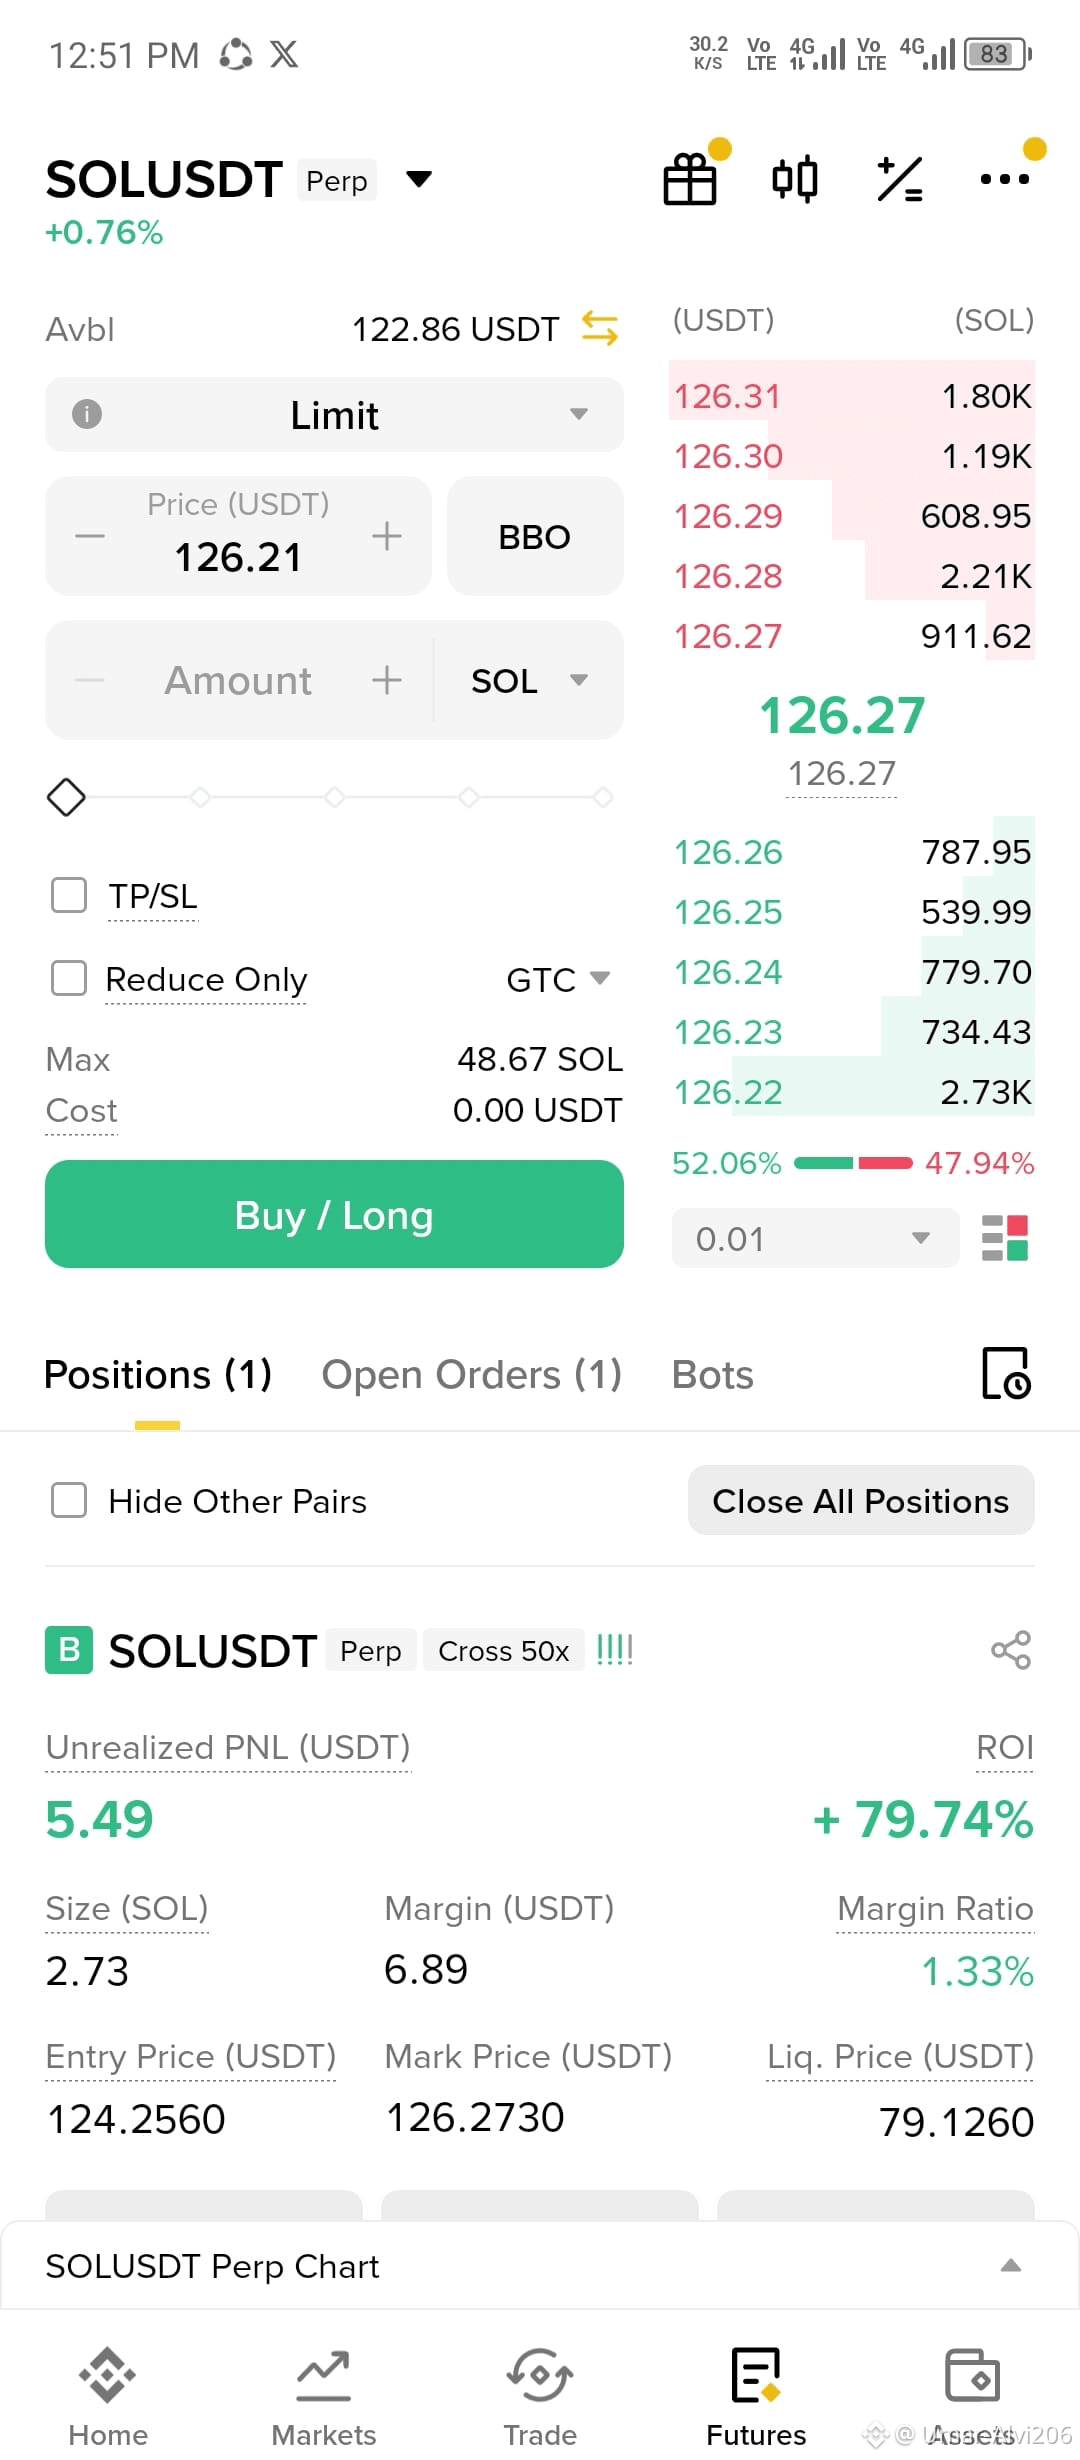Tap Close All Positions button
The width and height of the screenshot is (1080, 2460).
point(861,1500)
